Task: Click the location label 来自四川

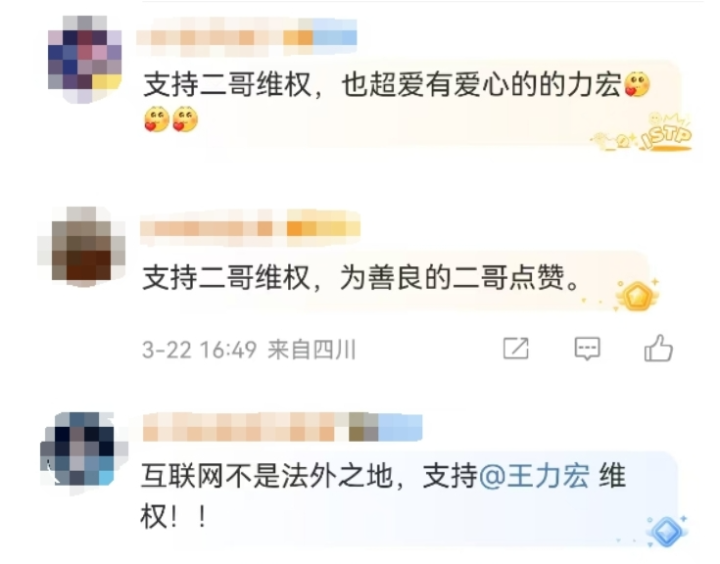Action: [312, 350]
